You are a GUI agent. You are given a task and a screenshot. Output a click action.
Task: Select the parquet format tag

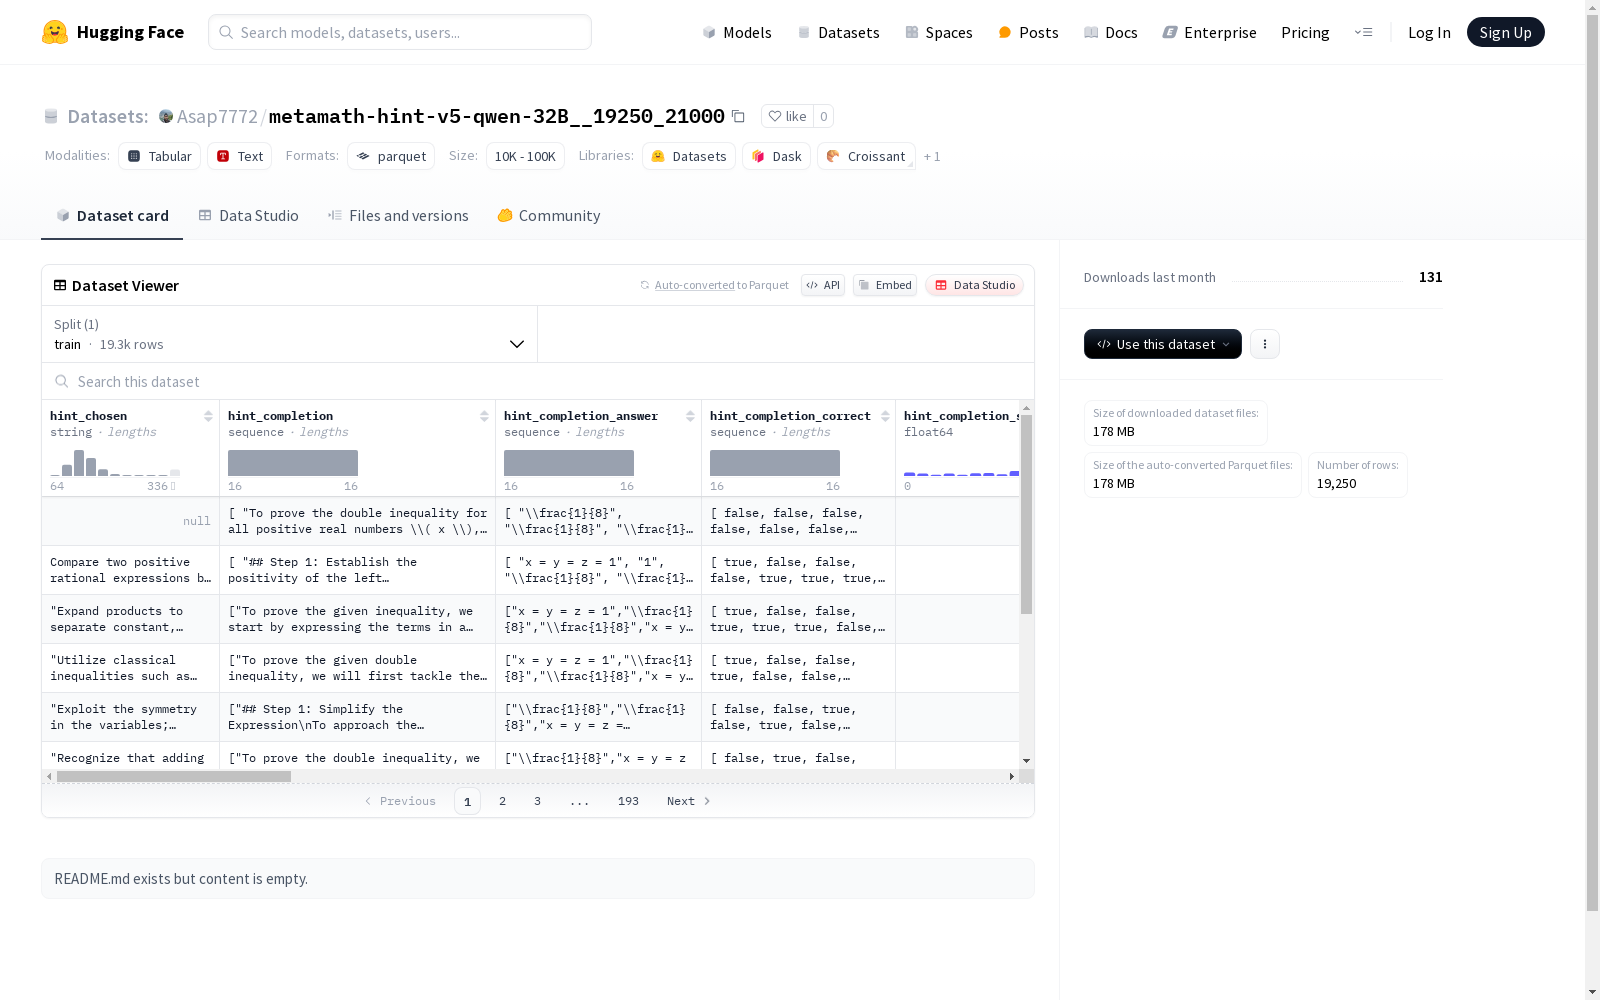coord(391,156)
